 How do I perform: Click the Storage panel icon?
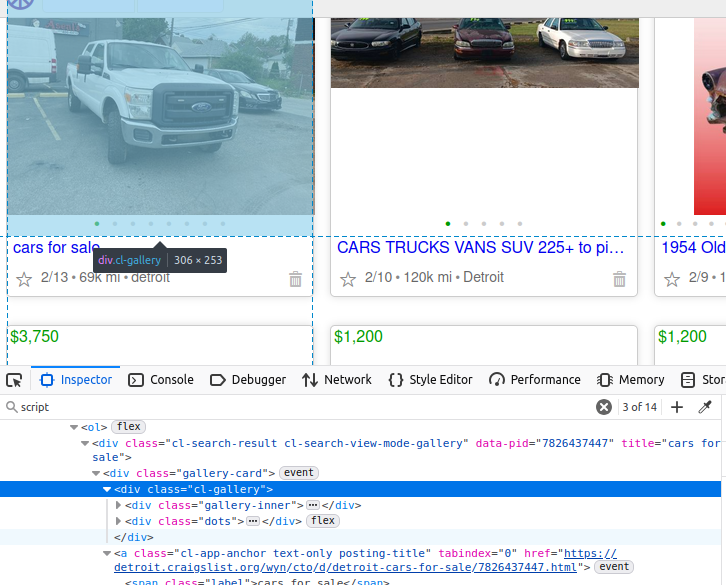(688, 380)
